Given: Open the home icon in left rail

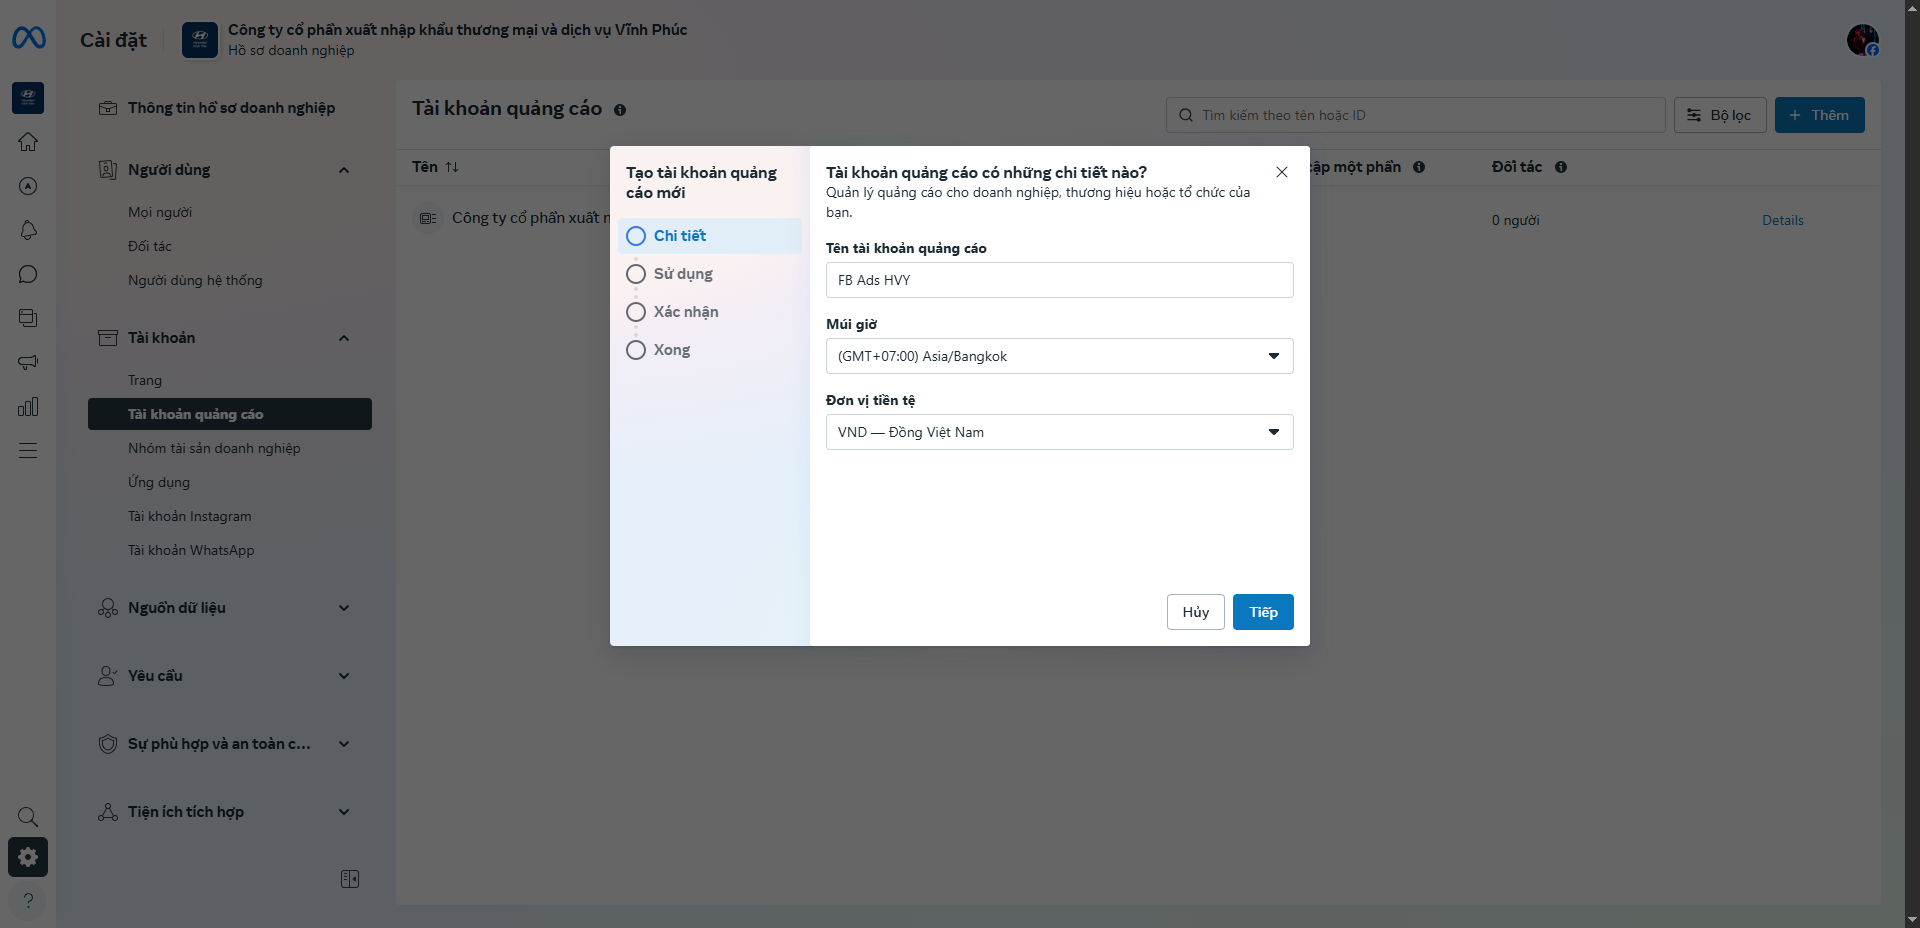Looking at the screenshot, I should point(28,142).
